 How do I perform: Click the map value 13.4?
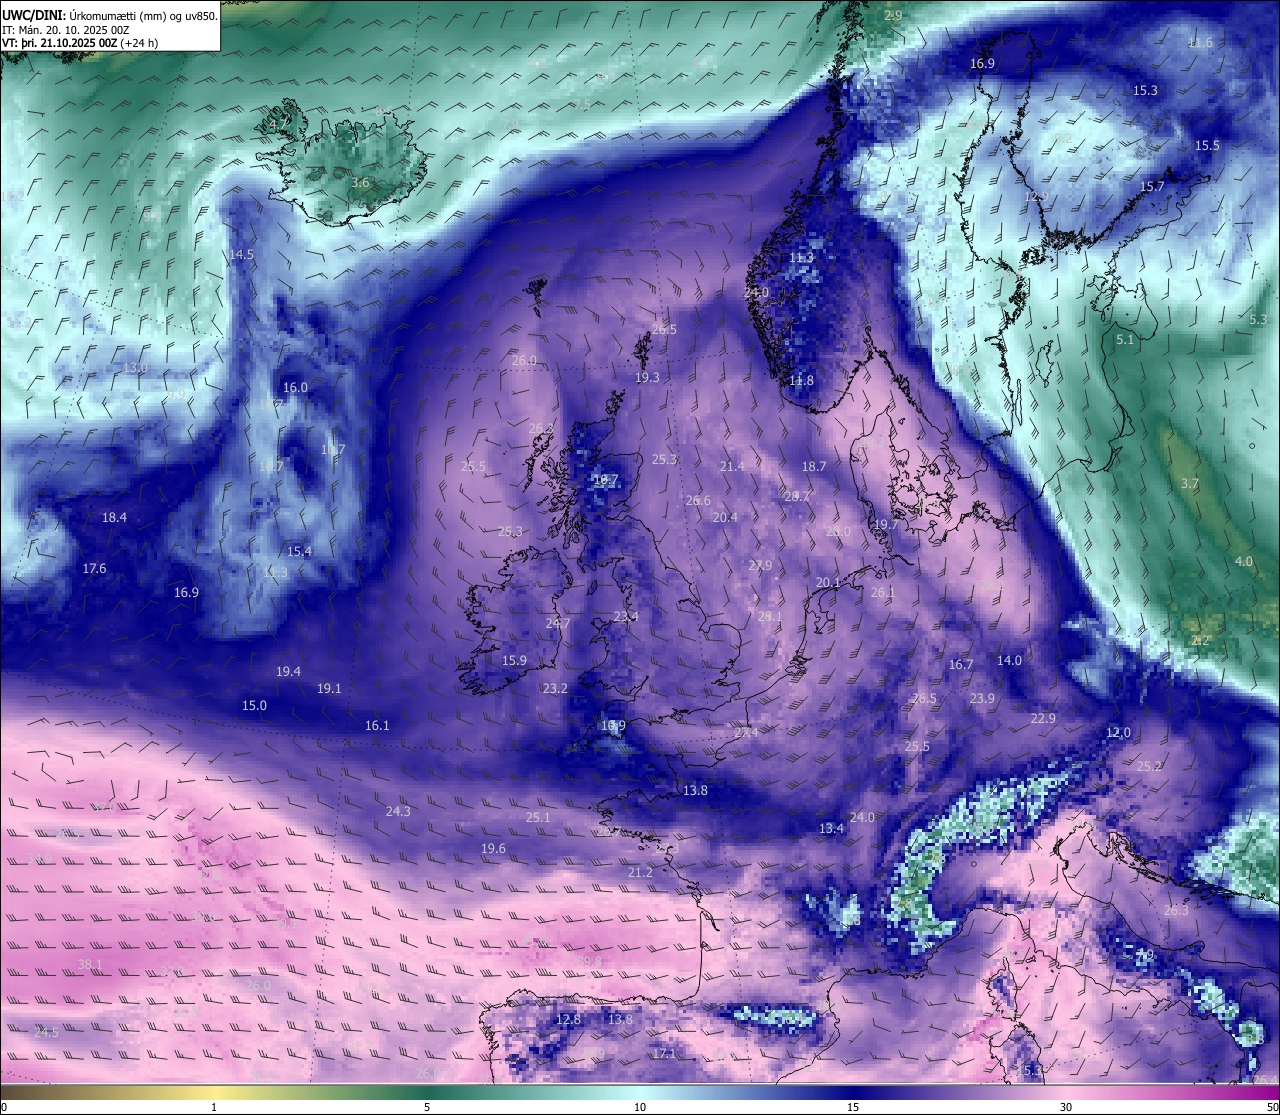(831, 829)
